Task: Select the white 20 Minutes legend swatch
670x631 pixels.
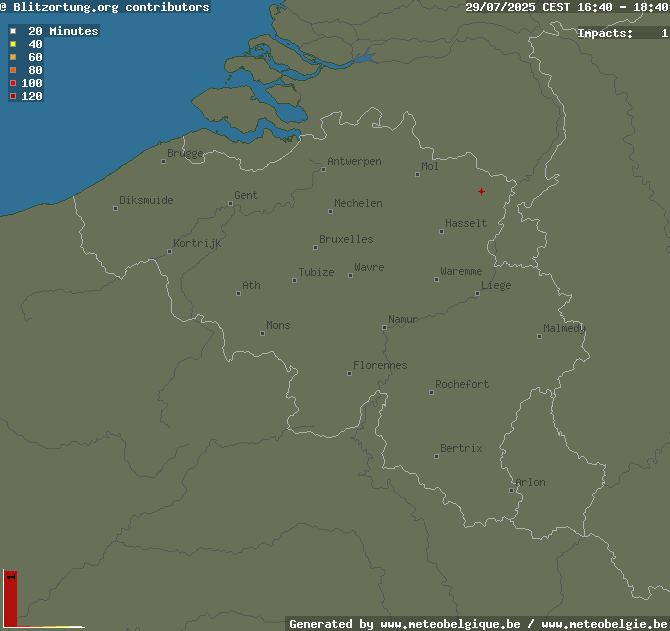Action: coord(13,31)
